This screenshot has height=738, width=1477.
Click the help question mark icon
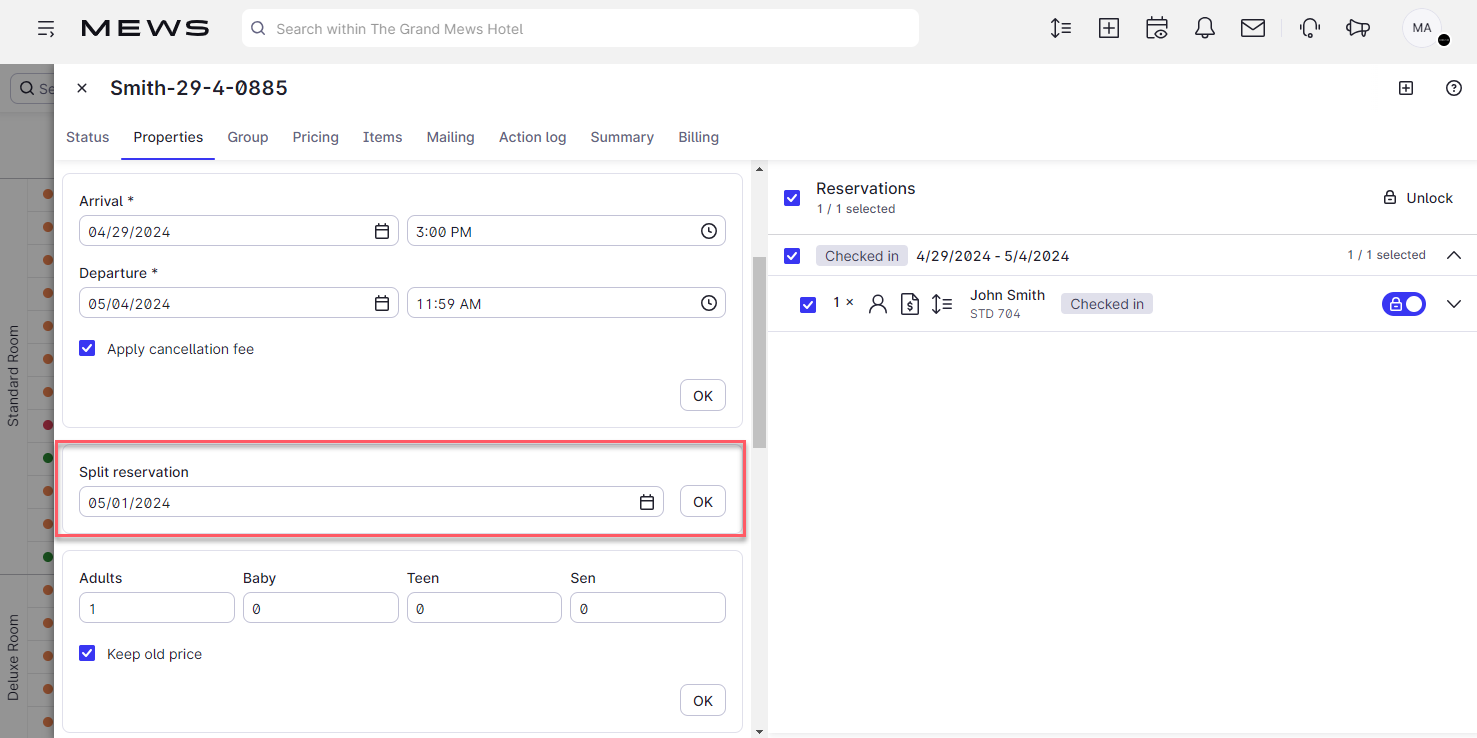[1454, 88]
